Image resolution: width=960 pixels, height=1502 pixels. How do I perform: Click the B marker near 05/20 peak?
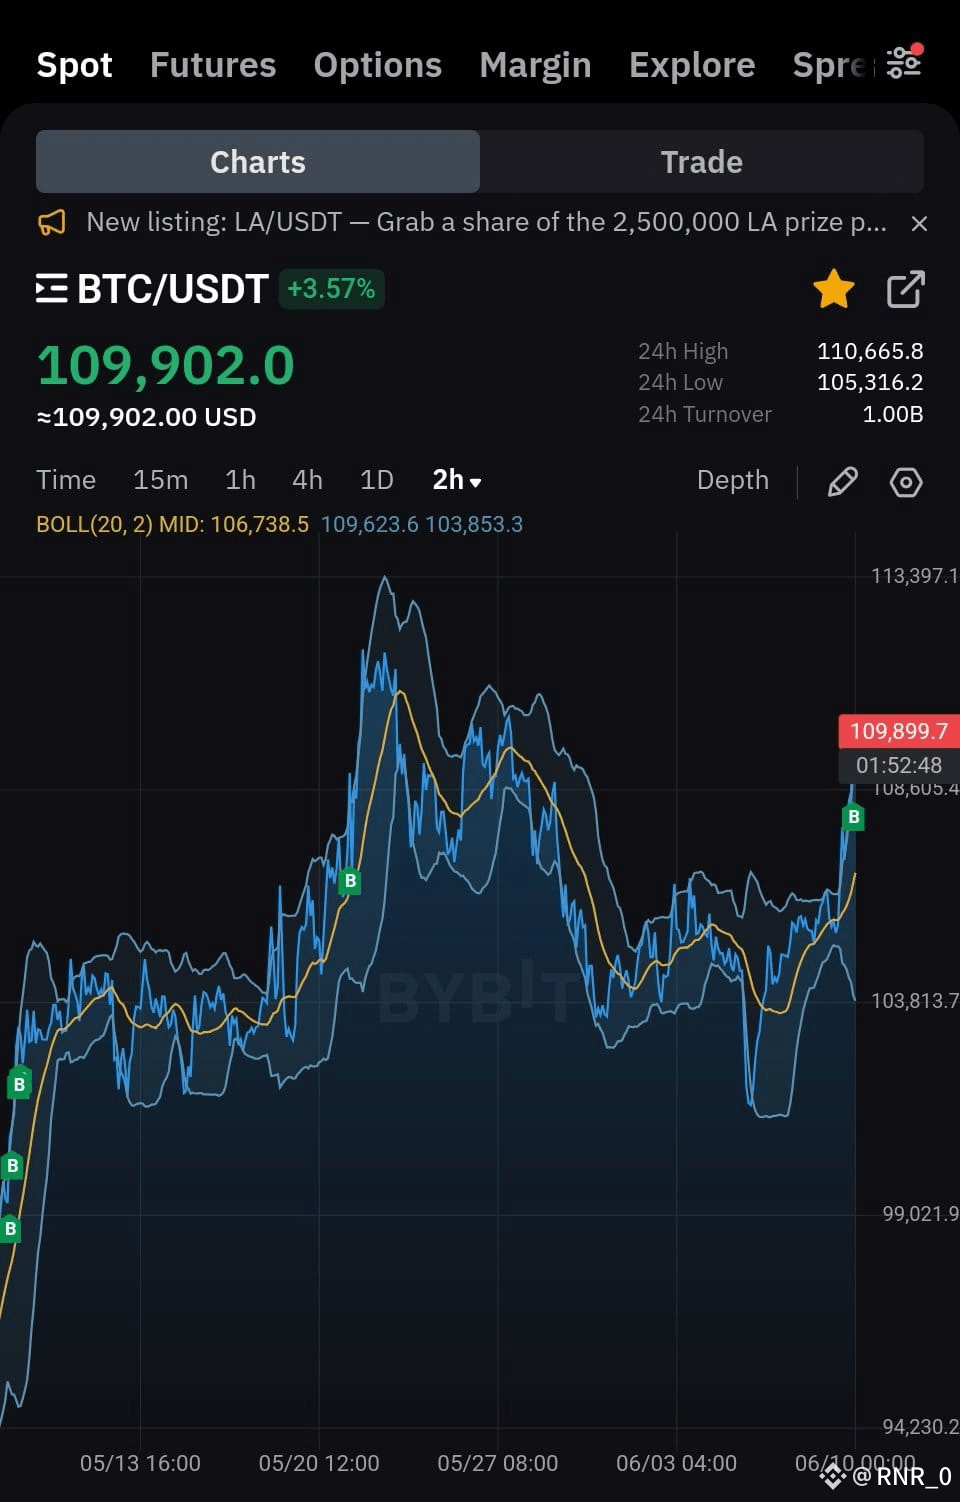pos(350,881)
